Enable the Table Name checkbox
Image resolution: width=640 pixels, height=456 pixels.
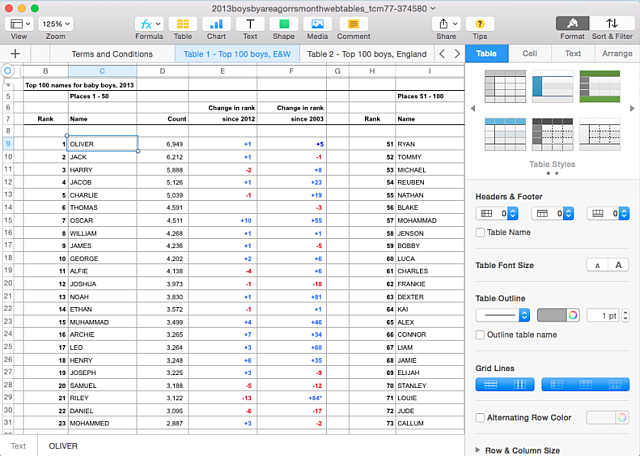coord(481,232)
